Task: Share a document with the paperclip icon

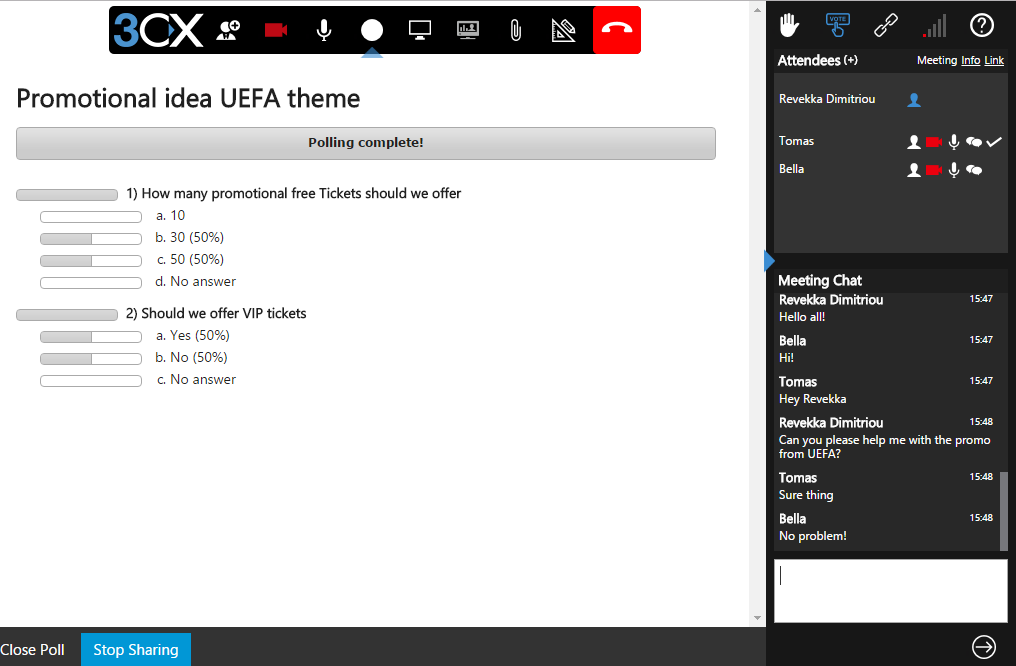Action: point(516,30)
